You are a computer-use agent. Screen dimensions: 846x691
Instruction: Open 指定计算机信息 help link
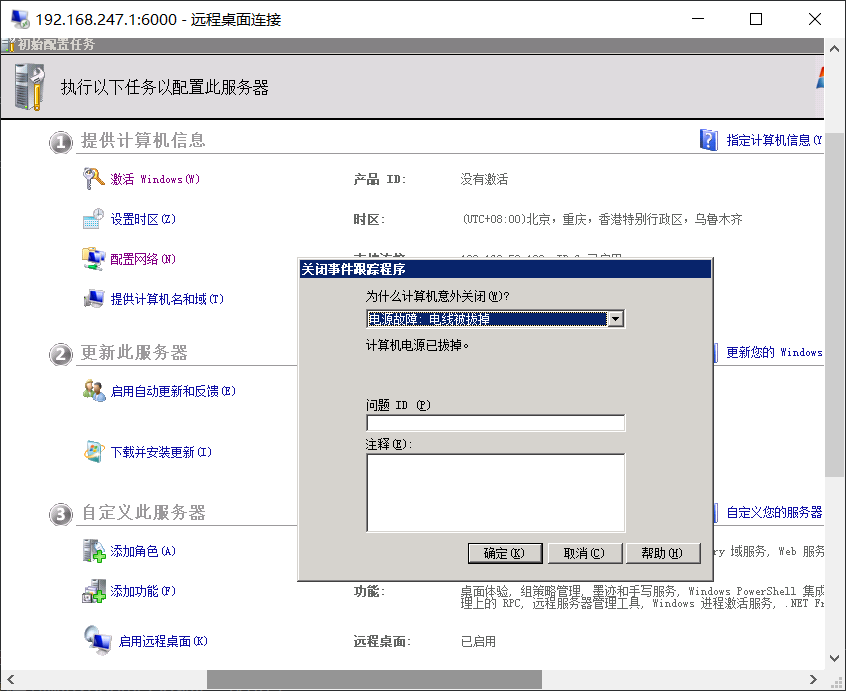point(774,140)
